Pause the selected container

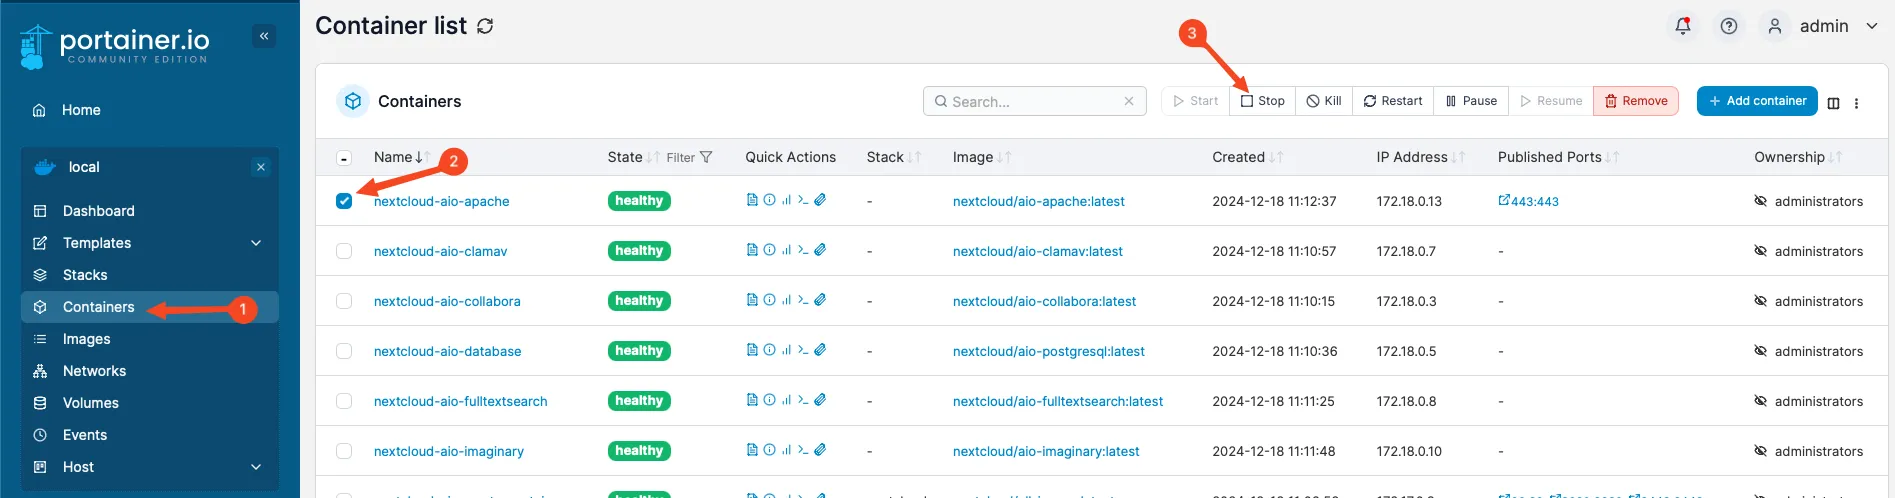point(1471,101)
